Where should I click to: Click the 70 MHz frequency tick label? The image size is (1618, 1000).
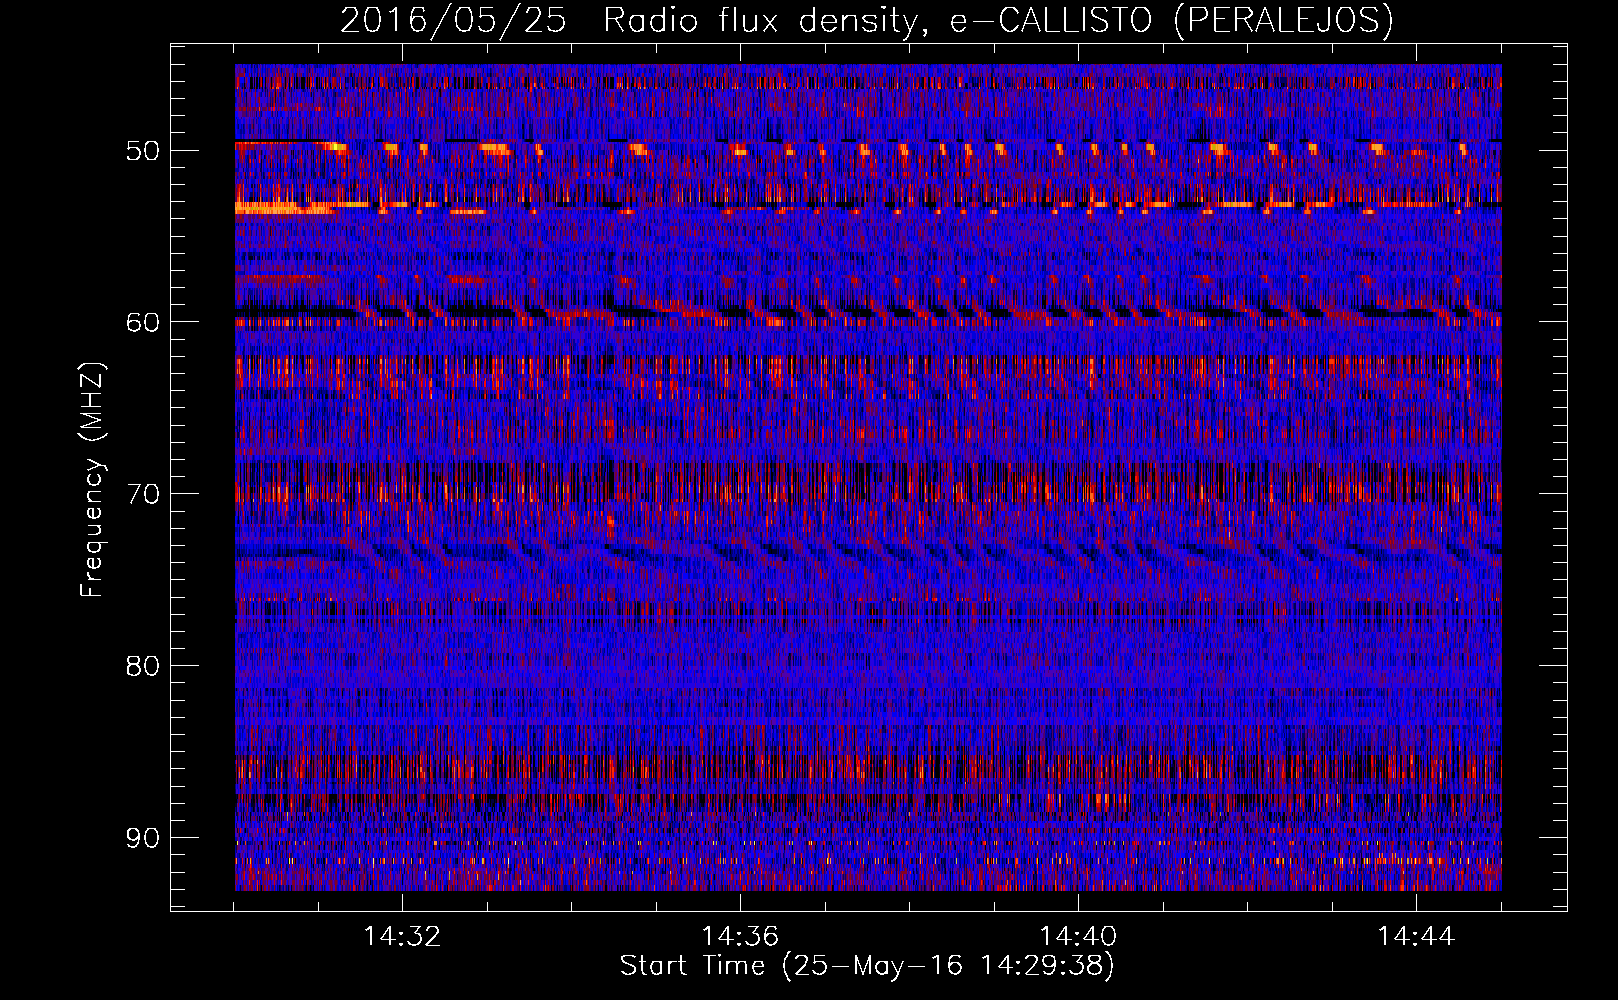pos(142,494)
